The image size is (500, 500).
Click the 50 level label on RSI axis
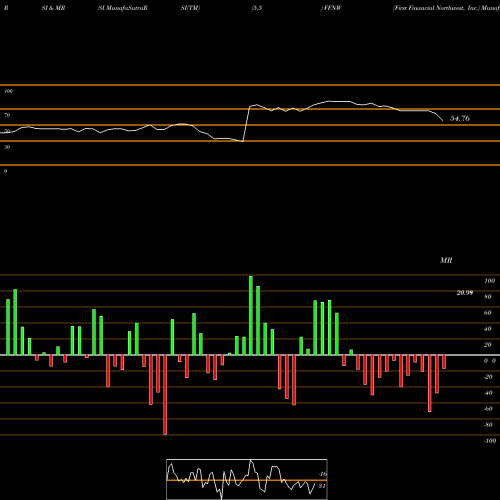[7, 131]
